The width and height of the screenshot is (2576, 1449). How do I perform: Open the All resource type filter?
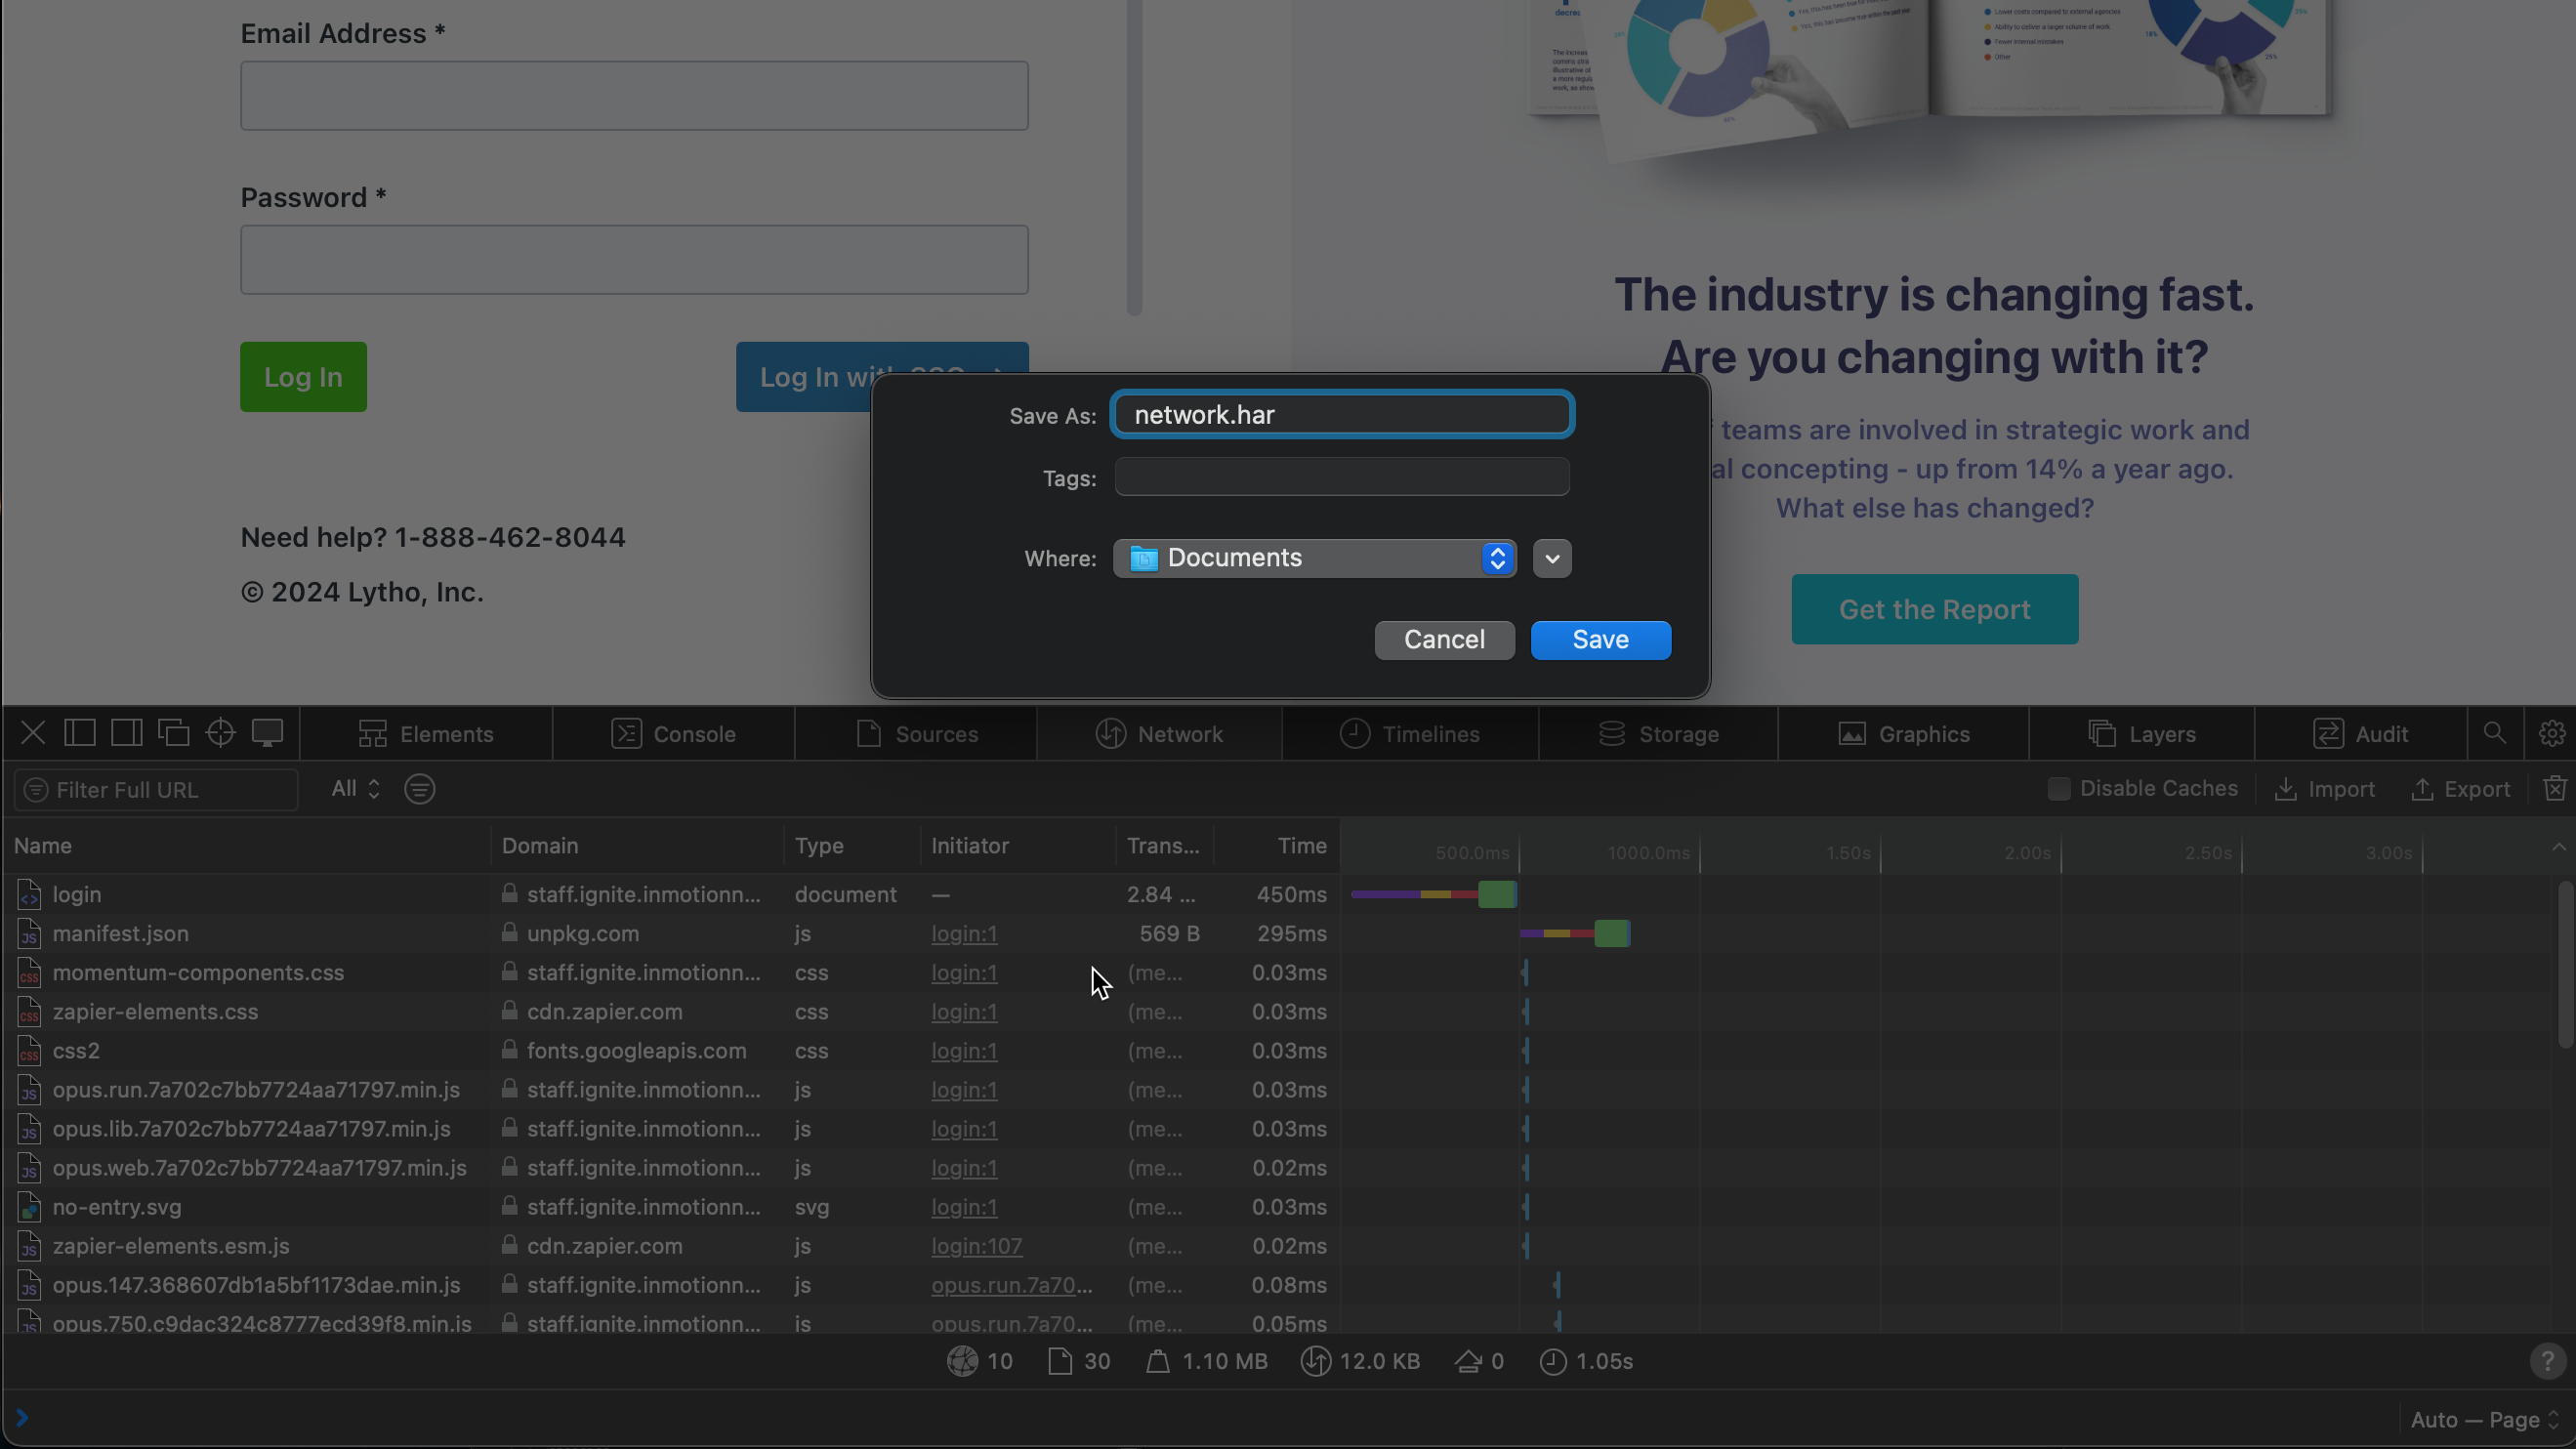click(x=355, y=789)
